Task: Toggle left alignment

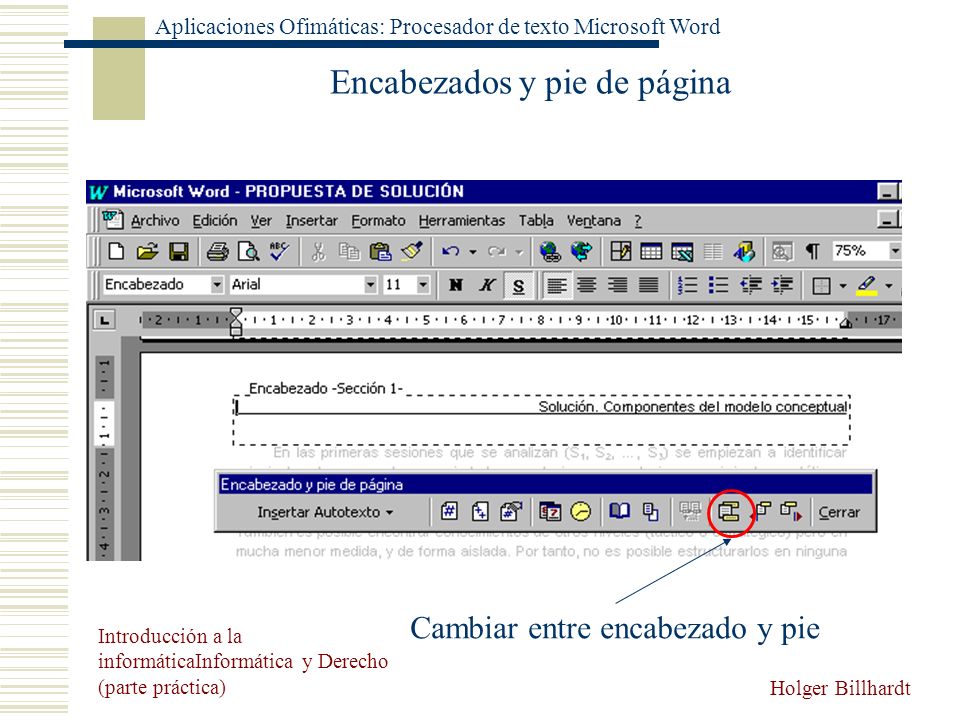Action: click(x=557, y=285)
